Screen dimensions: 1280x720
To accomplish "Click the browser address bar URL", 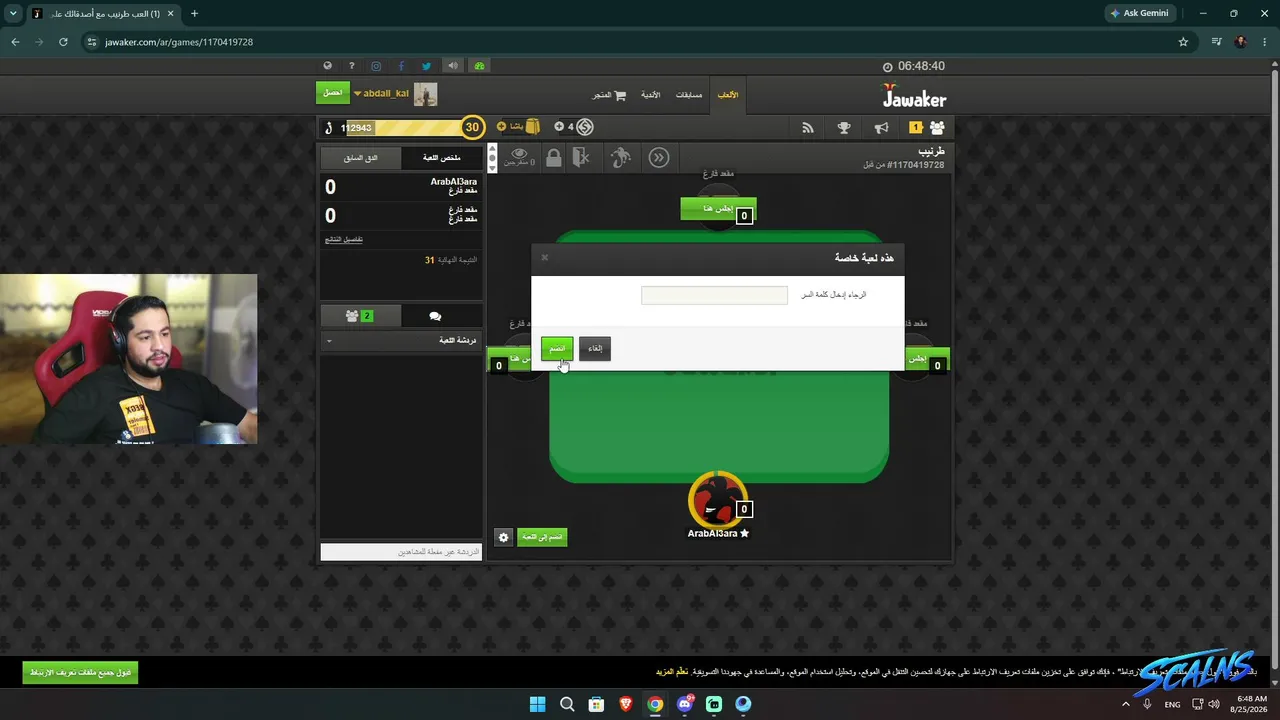I will coord(179,42).
